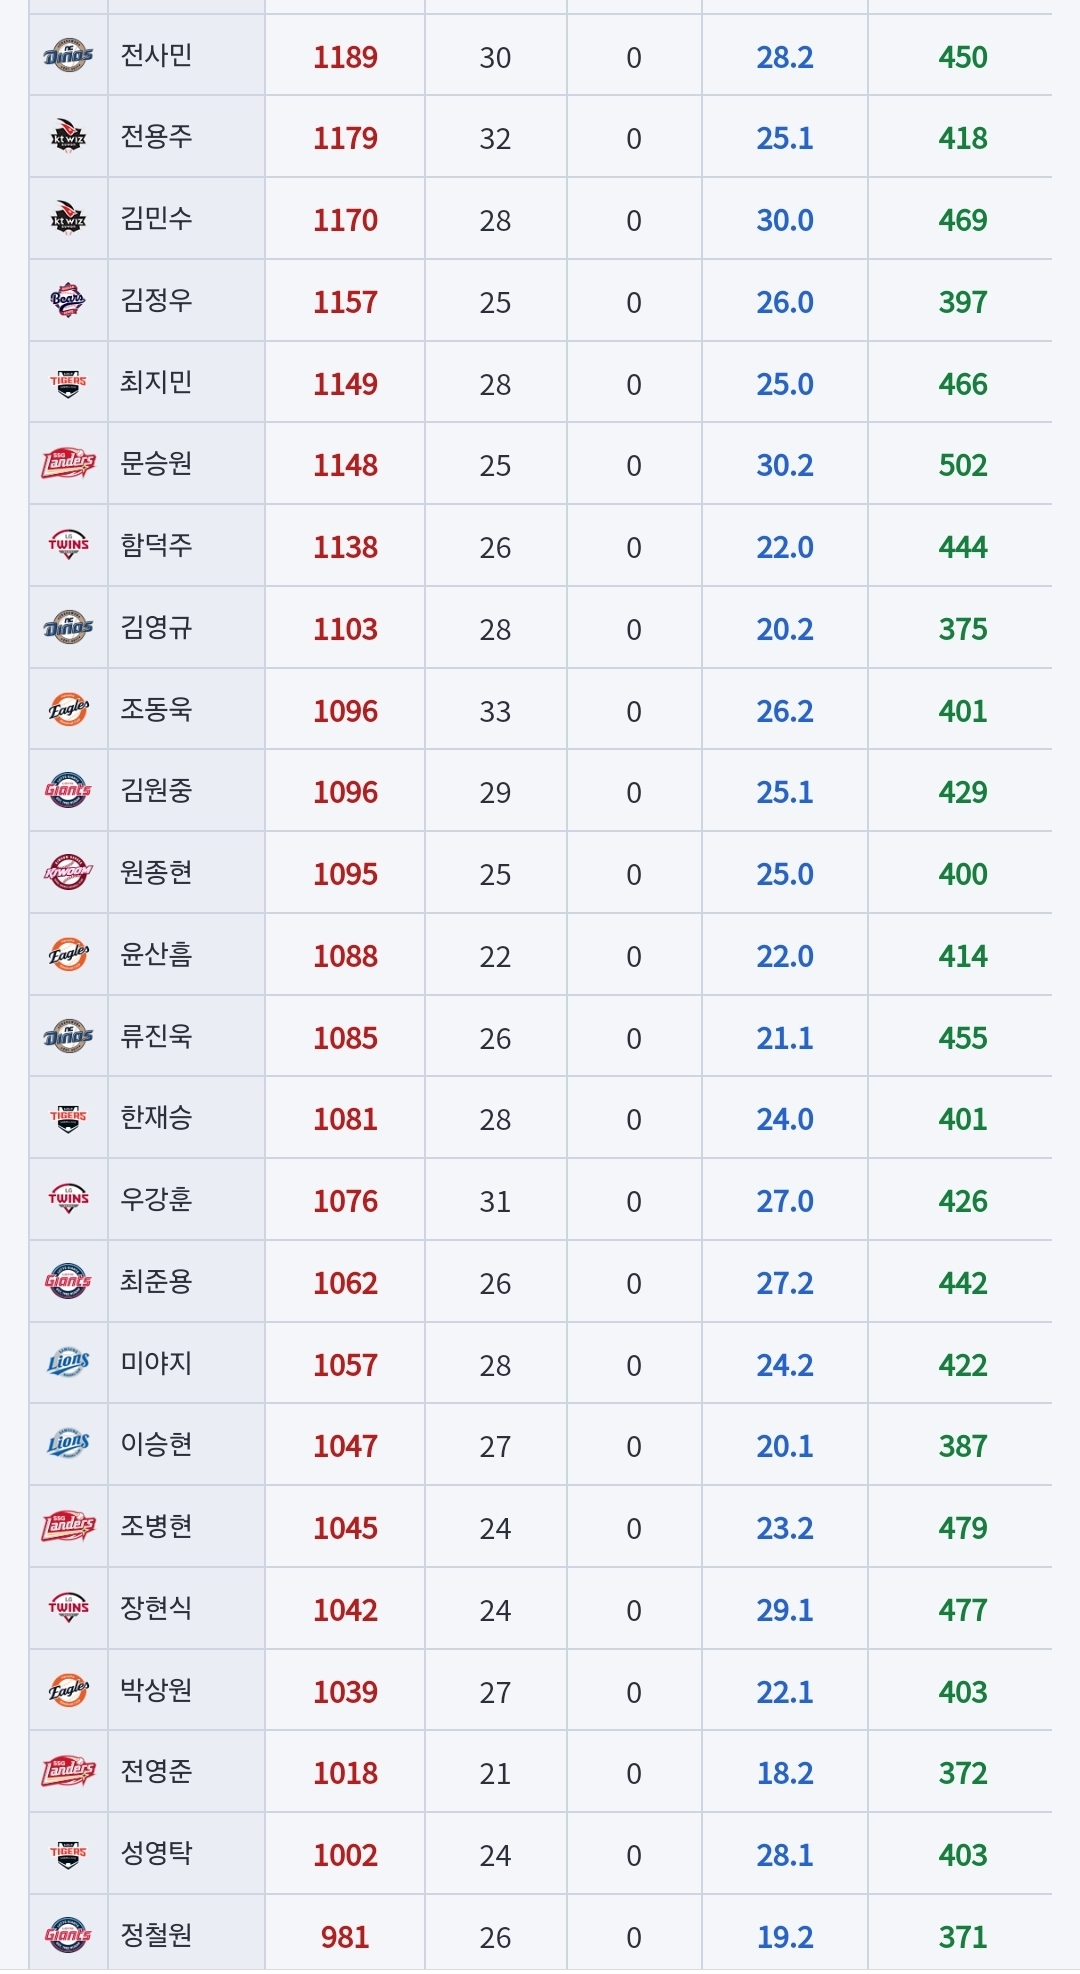Click the green value 479 for 조병현

coord(963,1528)
